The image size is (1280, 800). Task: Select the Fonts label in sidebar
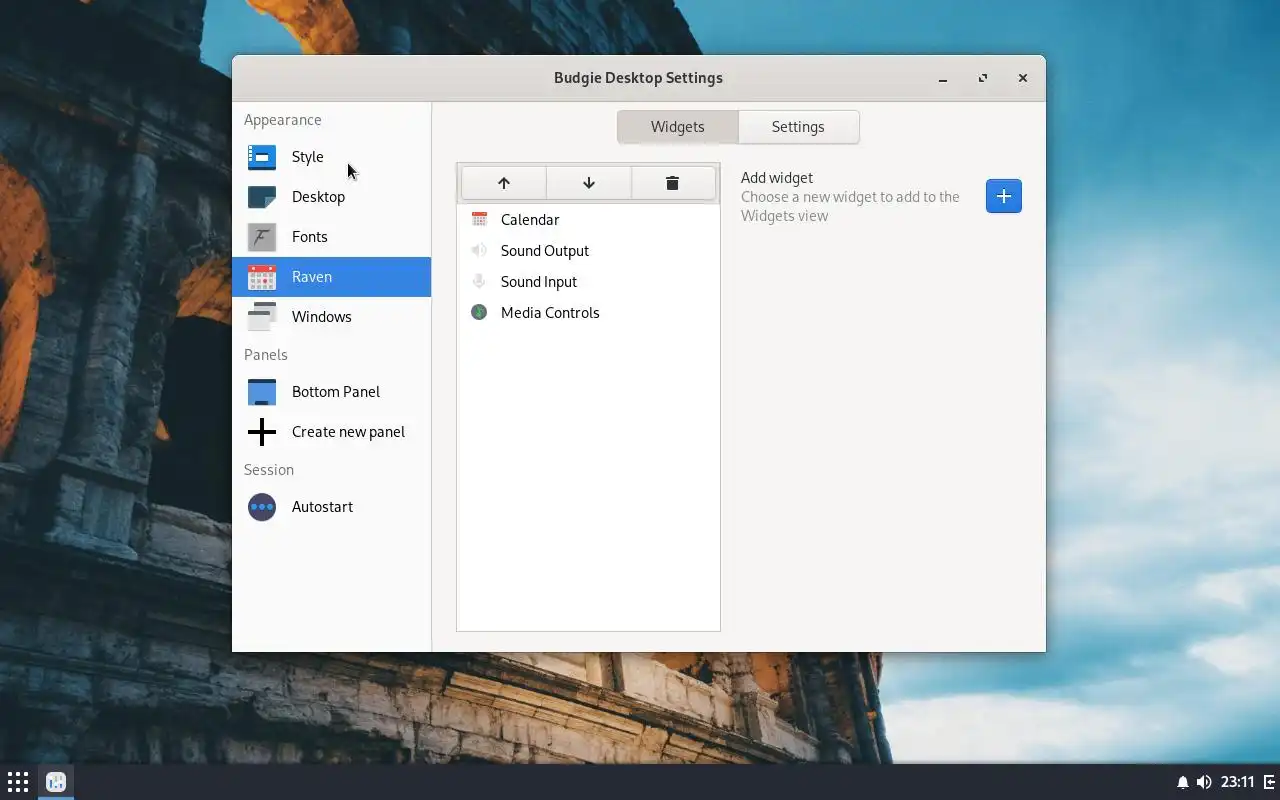pos(310,237)
